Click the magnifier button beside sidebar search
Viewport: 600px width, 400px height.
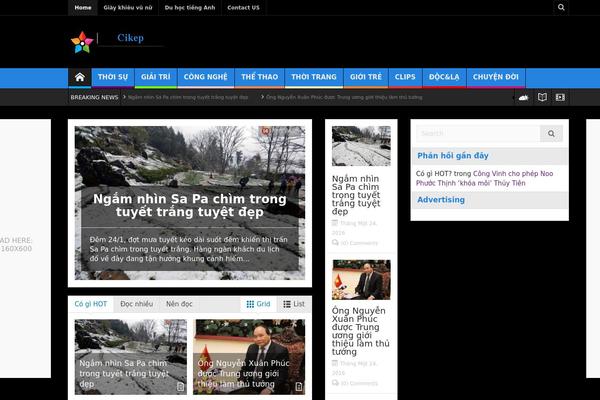point(551,134)
